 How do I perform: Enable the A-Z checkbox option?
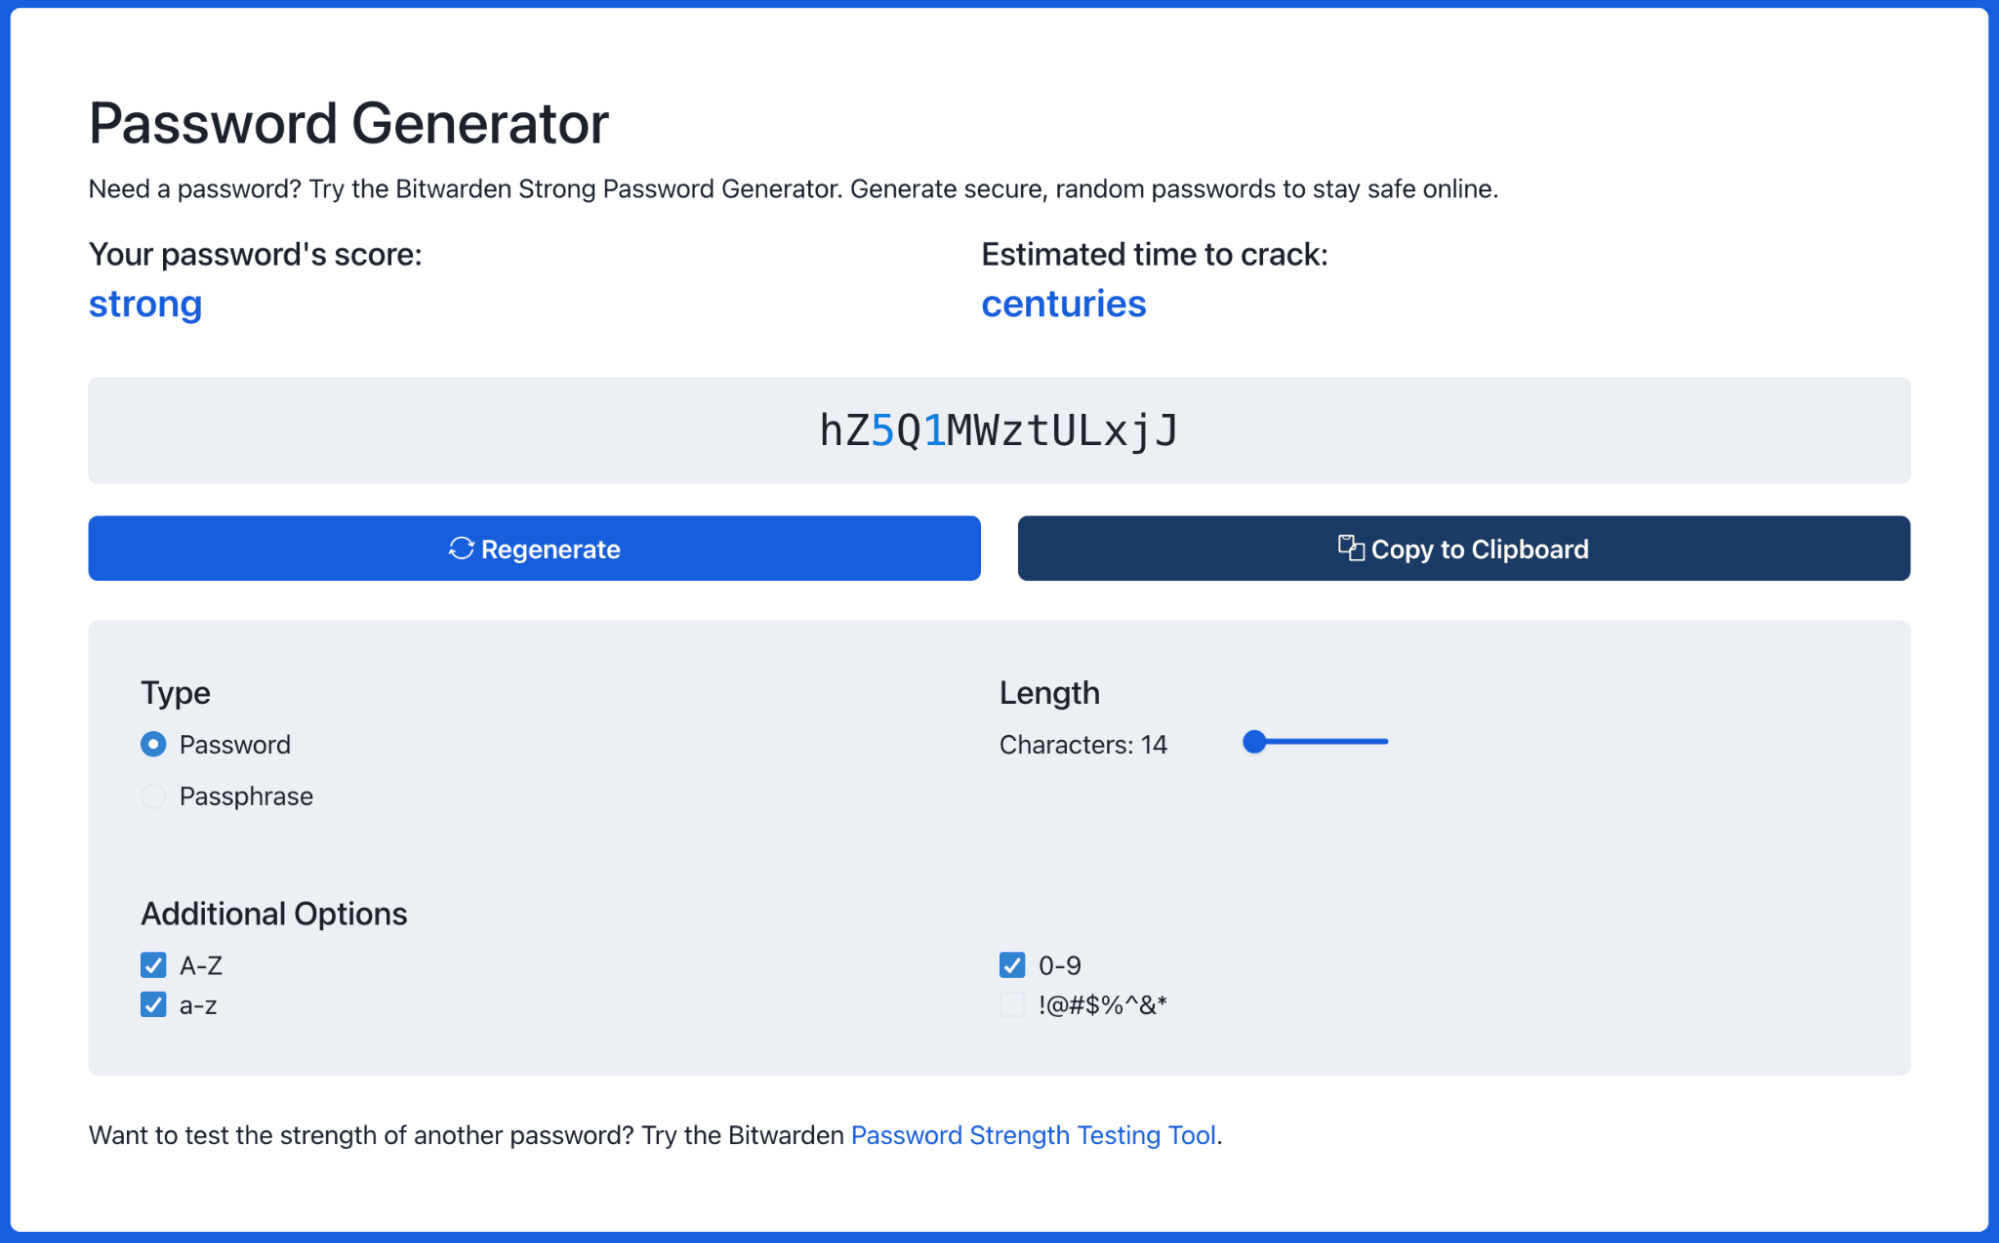point(152,962)
